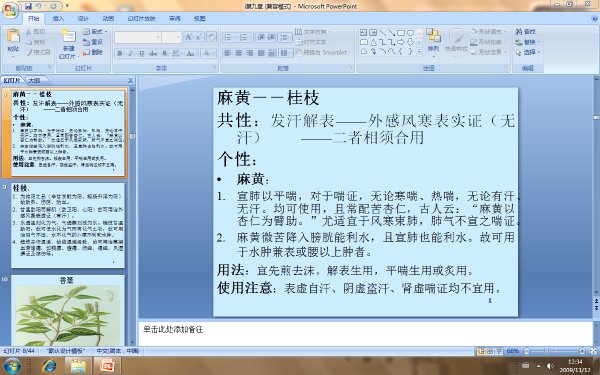The width and height of the screenshot is (600, 375).
Task: Toggle italic formatting
Action: pyautogui.click(x=130, y=54)
